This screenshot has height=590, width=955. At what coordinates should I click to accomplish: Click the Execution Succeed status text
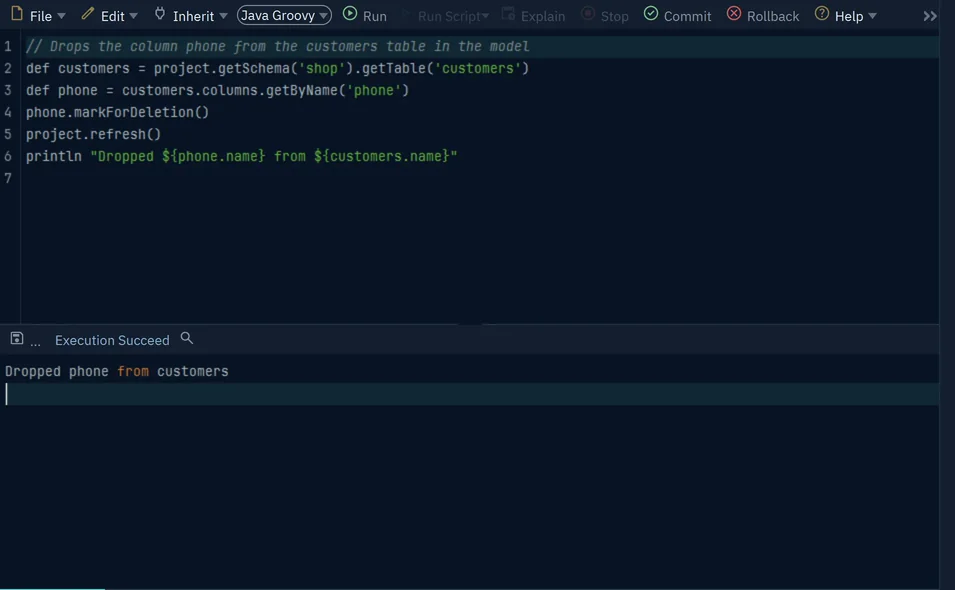point(112,340)
